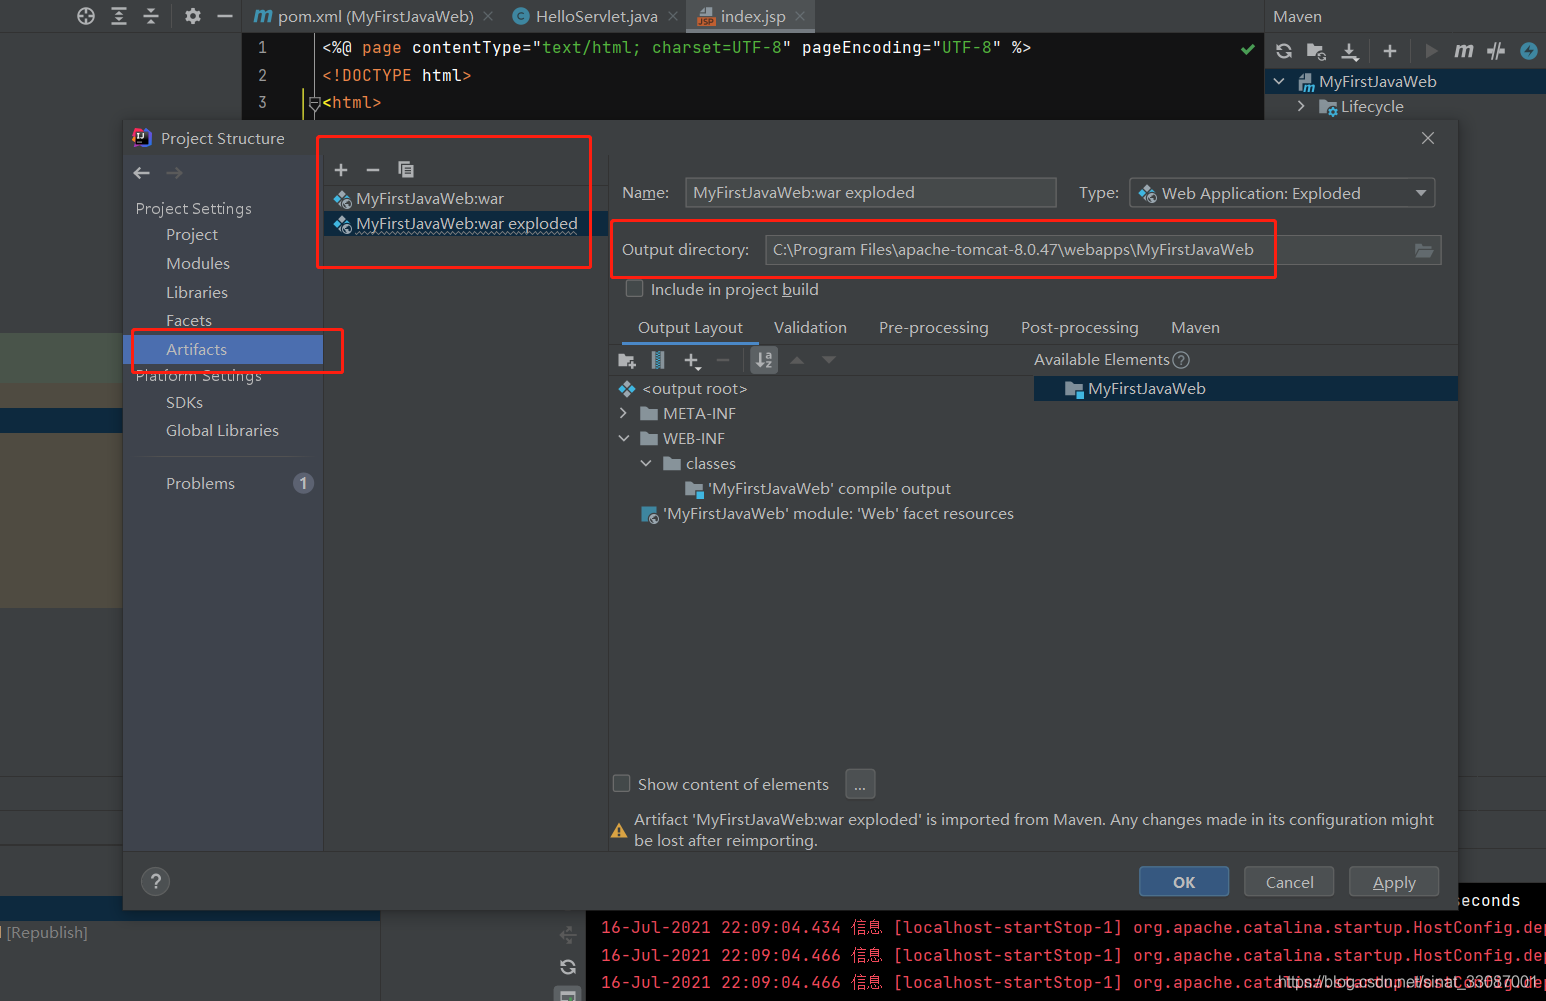Collapse the classes folder node
Viewport: 1546px width, 1001px height.
[x=646, y=463]
